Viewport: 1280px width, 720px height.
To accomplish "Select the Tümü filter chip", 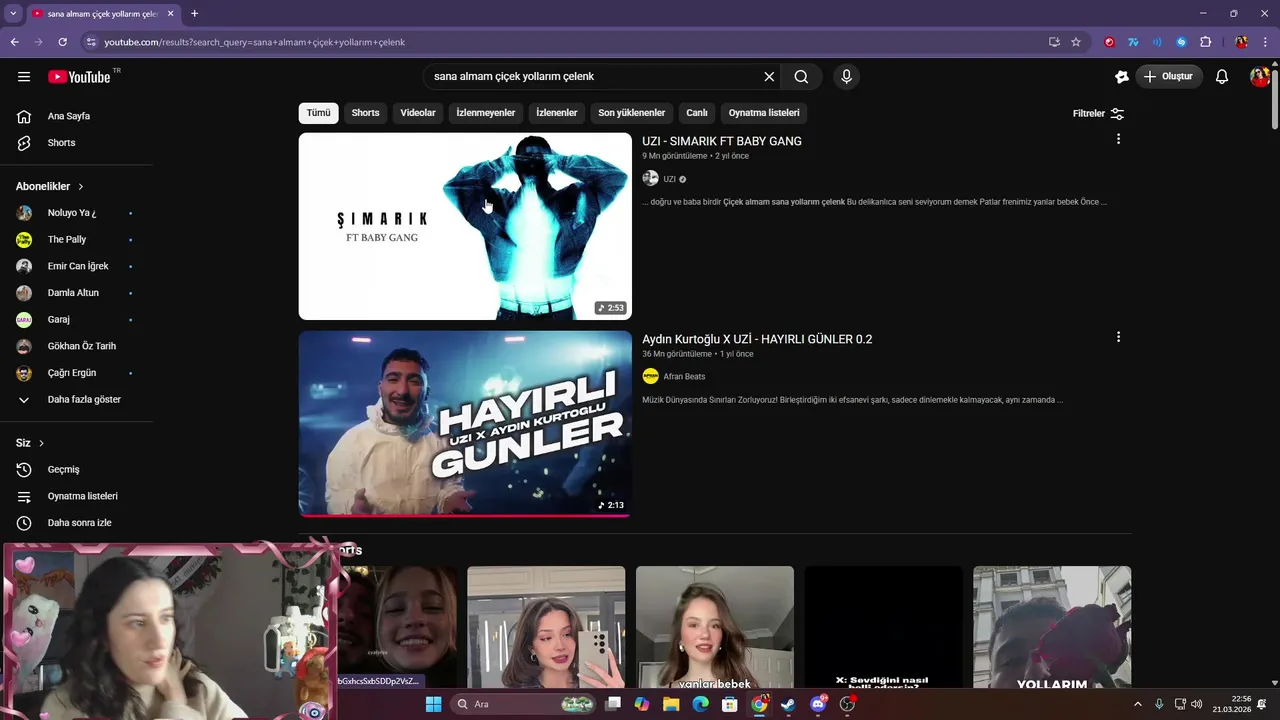I will coord(318,113).
